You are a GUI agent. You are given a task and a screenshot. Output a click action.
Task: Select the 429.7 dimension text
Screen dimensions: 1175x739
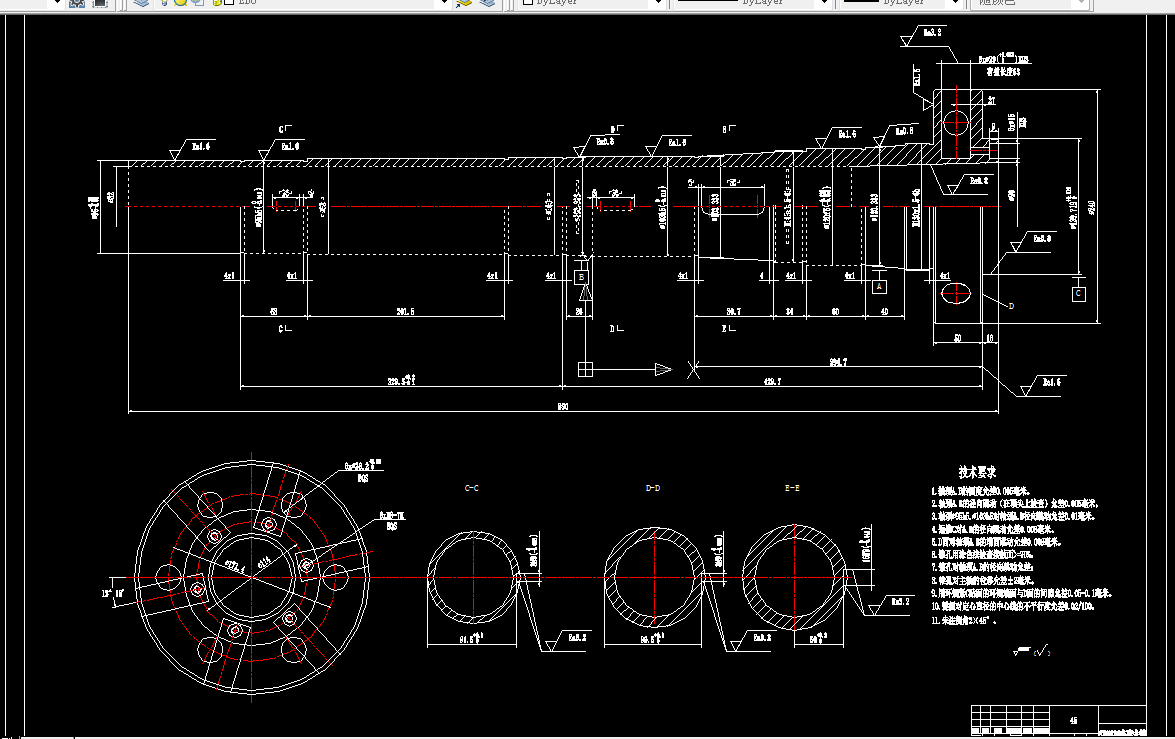click(773, 381)
